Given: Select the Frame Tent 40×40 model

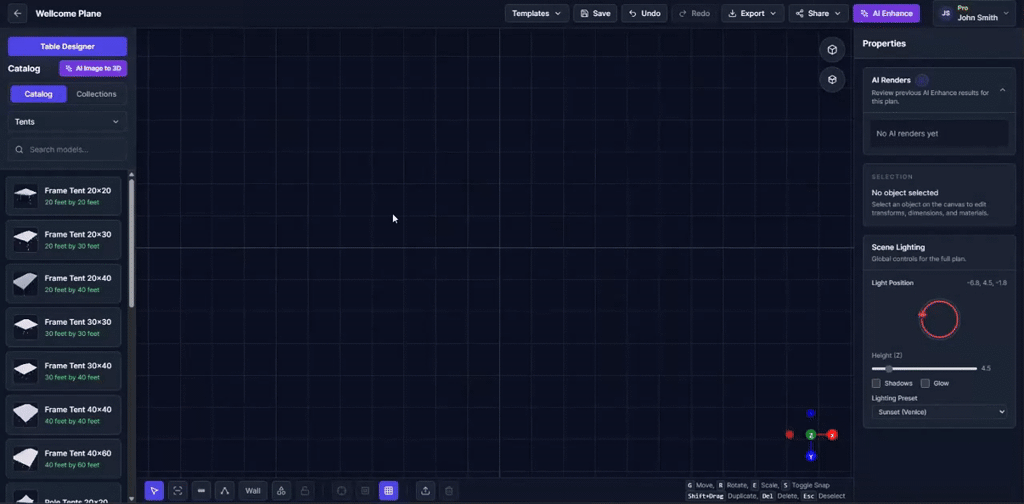Looking at the screenshot, I should (63, 415).
